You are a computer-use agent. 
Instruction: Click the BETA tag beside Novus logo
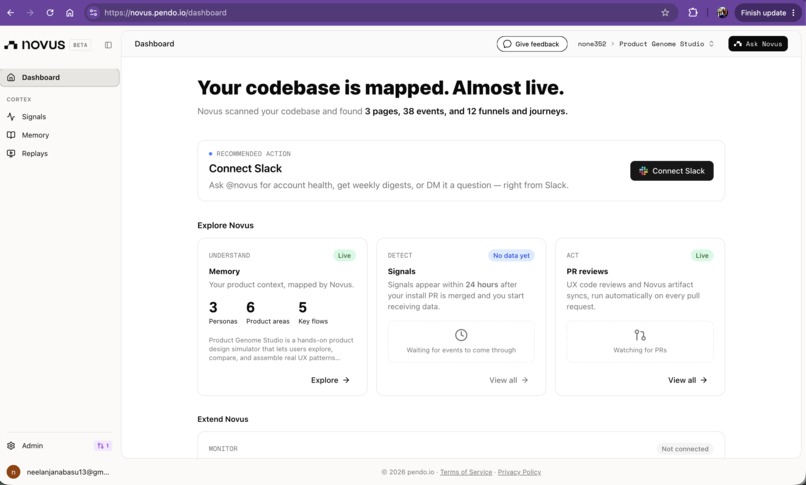[x=80, y=45]
